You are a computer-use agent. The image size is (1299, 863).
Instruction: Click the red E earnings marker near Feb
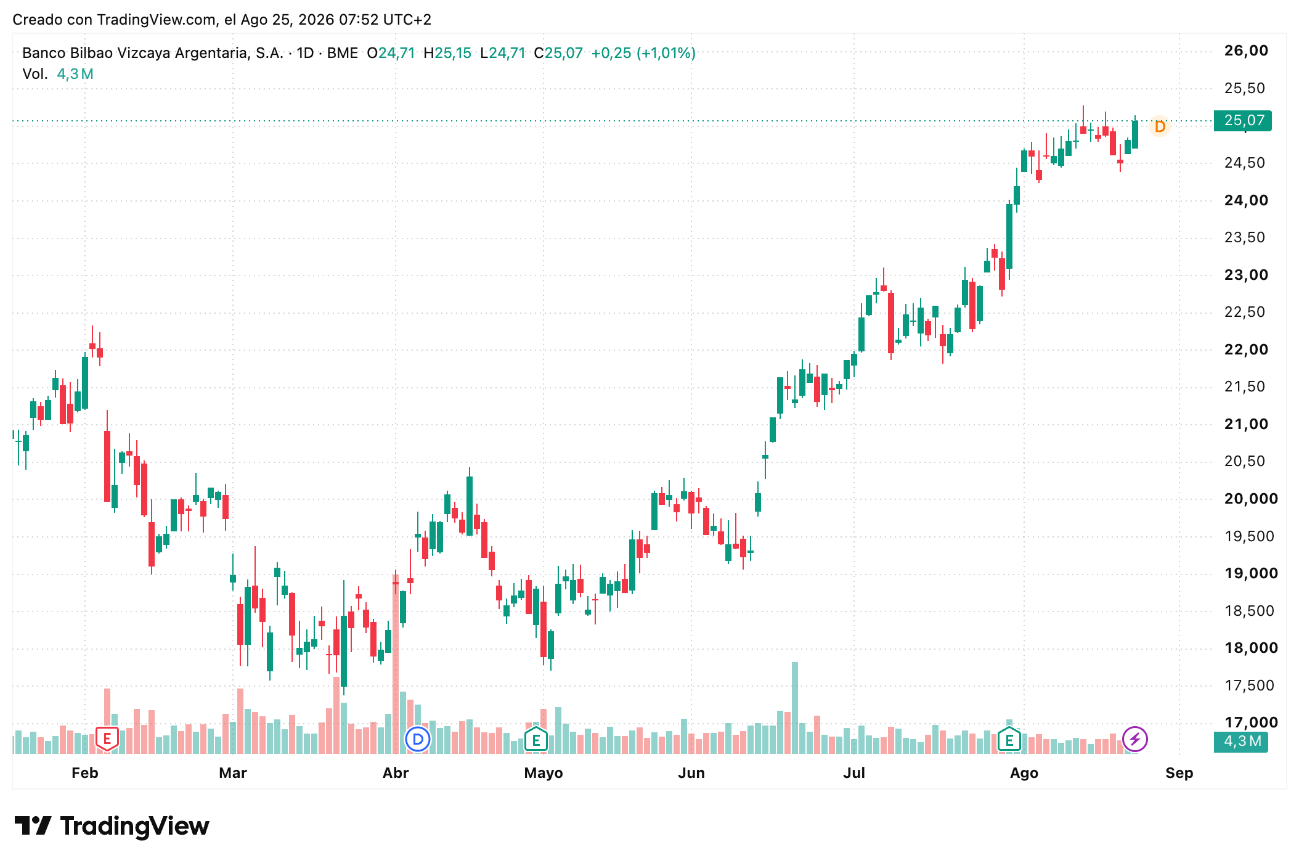[x=106, y=739]
